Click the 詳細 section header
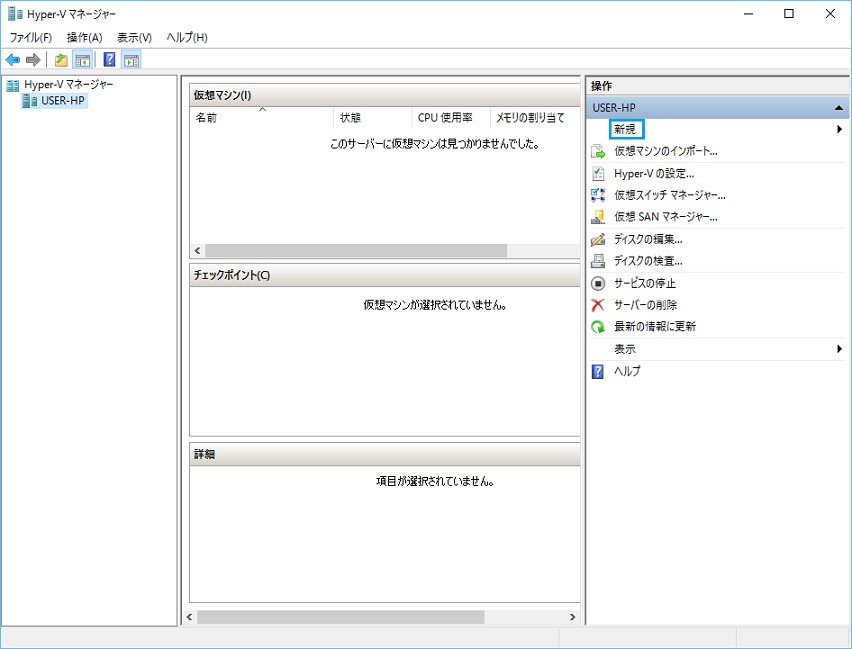This screenshot has height=649, width=852. tap(385, 454)
